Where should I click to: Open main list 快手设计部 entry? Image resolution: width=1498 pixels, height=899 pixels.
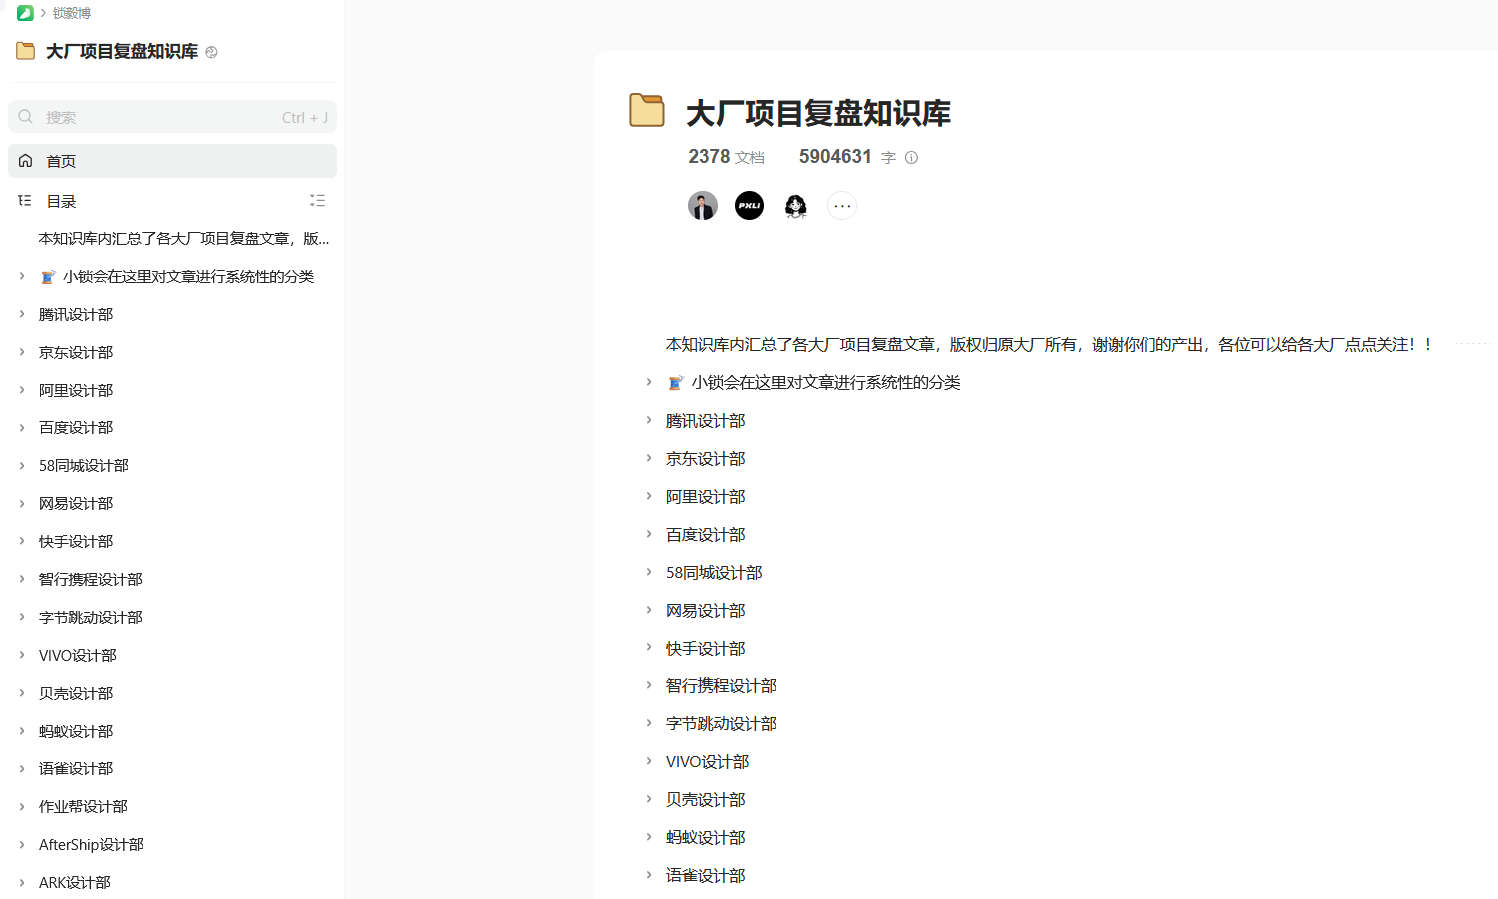click(706, 649)
